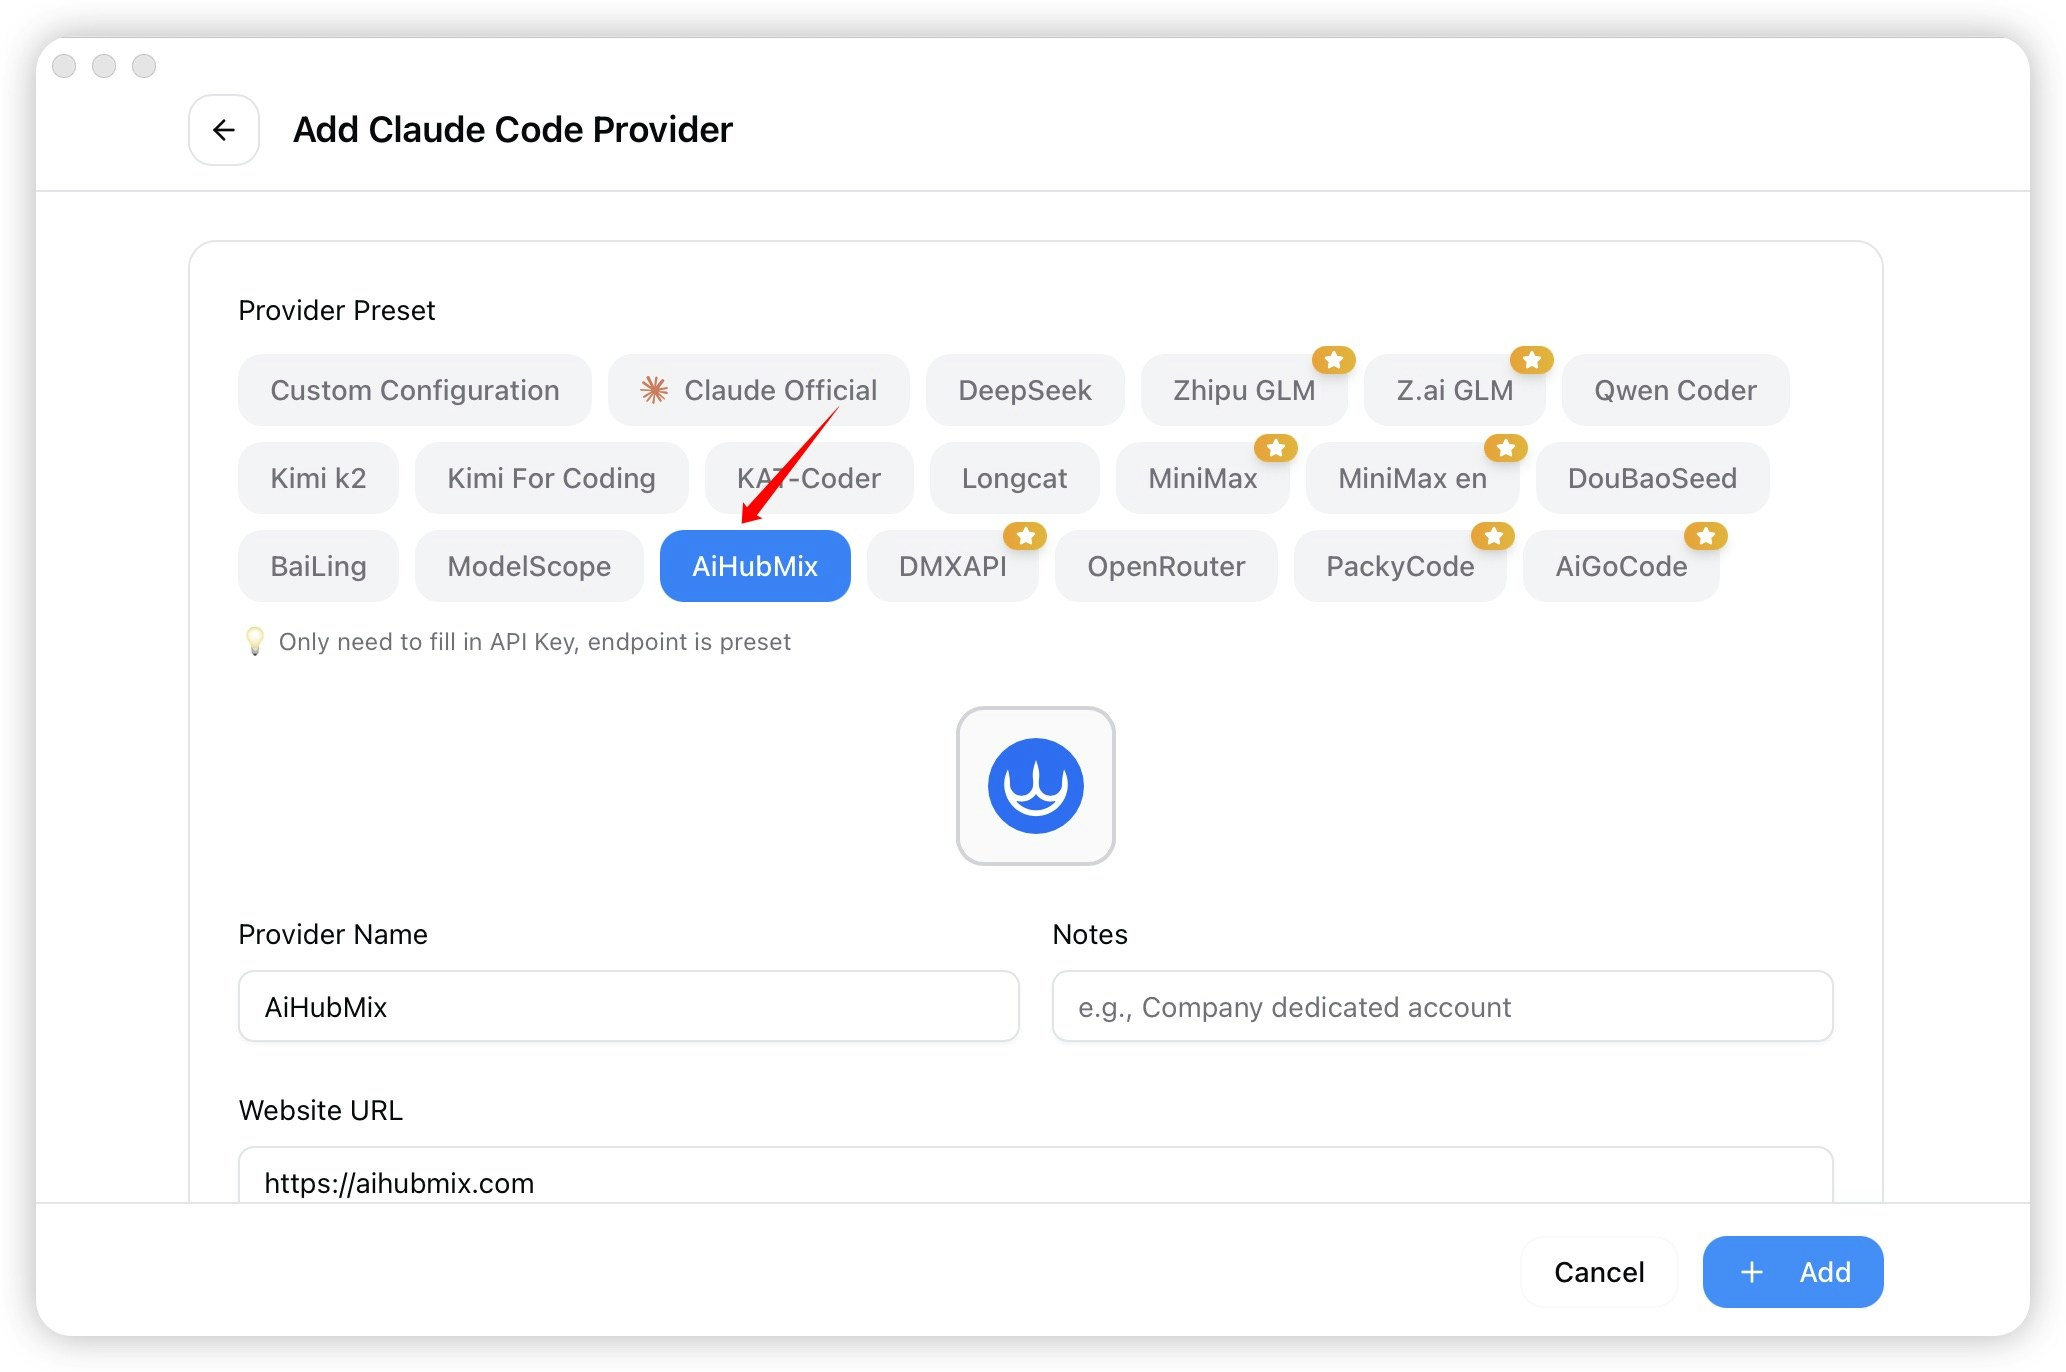The image size is (2066, 1372).
Task: Click the lightbulb hint icon
Action: [255, 641]
